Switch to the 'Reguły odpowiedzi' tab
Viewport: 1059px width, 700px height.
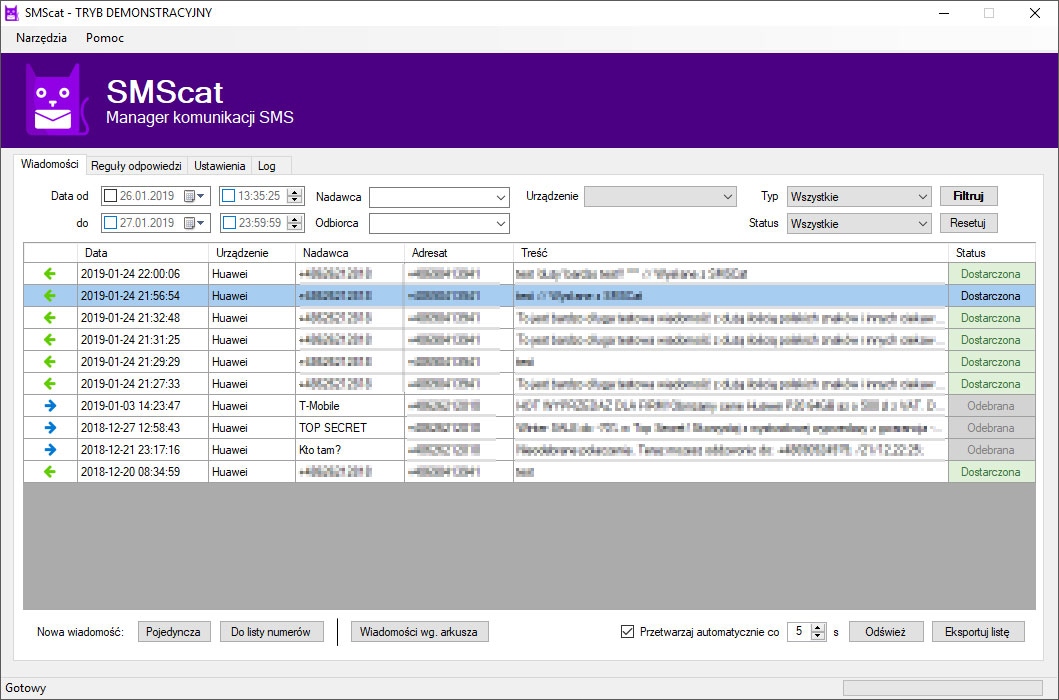[x=136, y=166]
